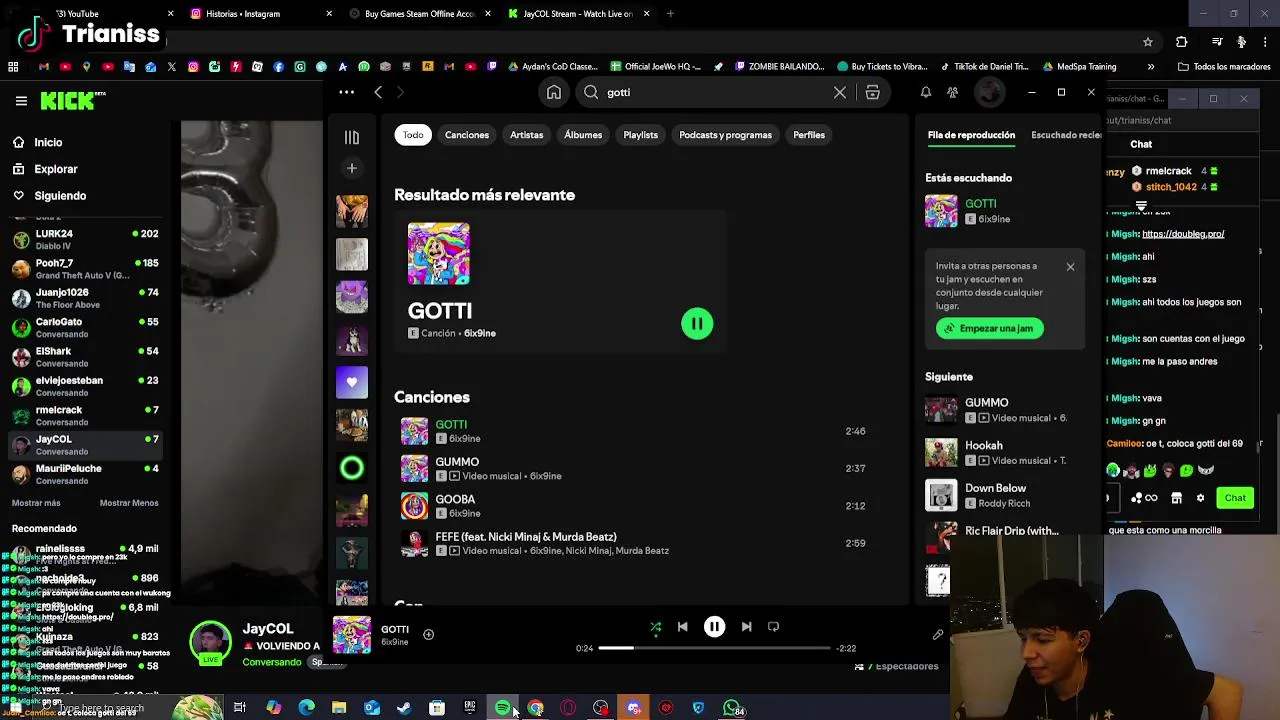The width and height of the screenshot is (1280, 720).
Task: Pause playback in bottom player bar
Action: tap(714, 627)
